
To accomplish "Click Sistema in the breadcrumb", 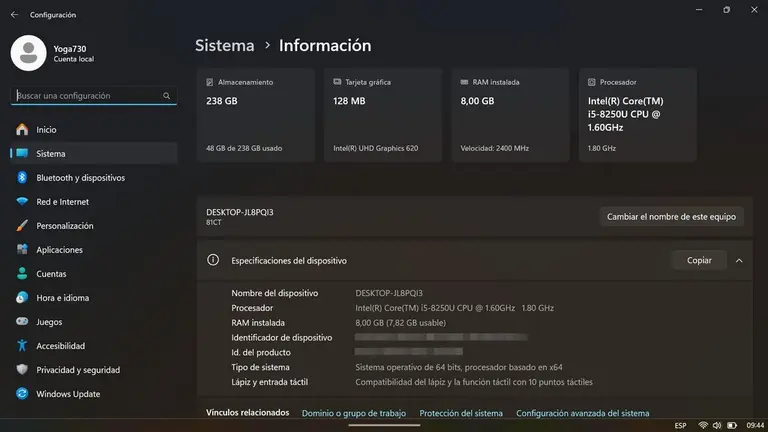I will coord(225,46).
